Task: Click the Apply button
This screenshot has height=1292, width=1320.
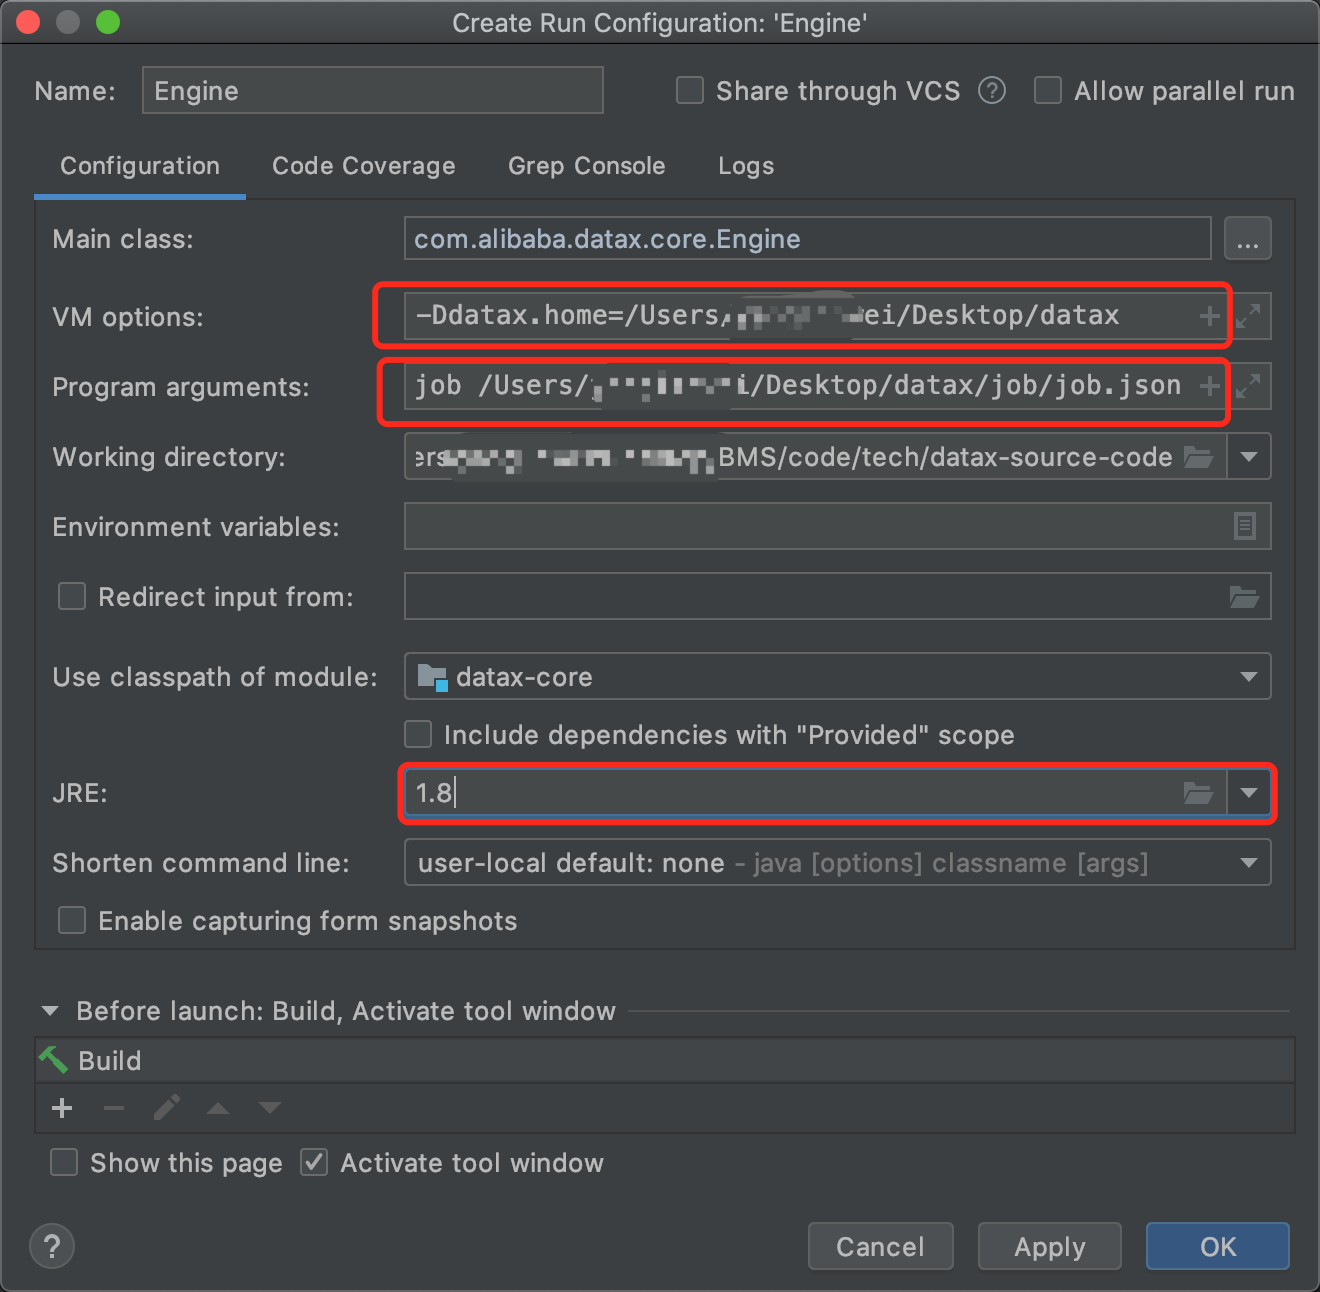Action: 1050,1246
